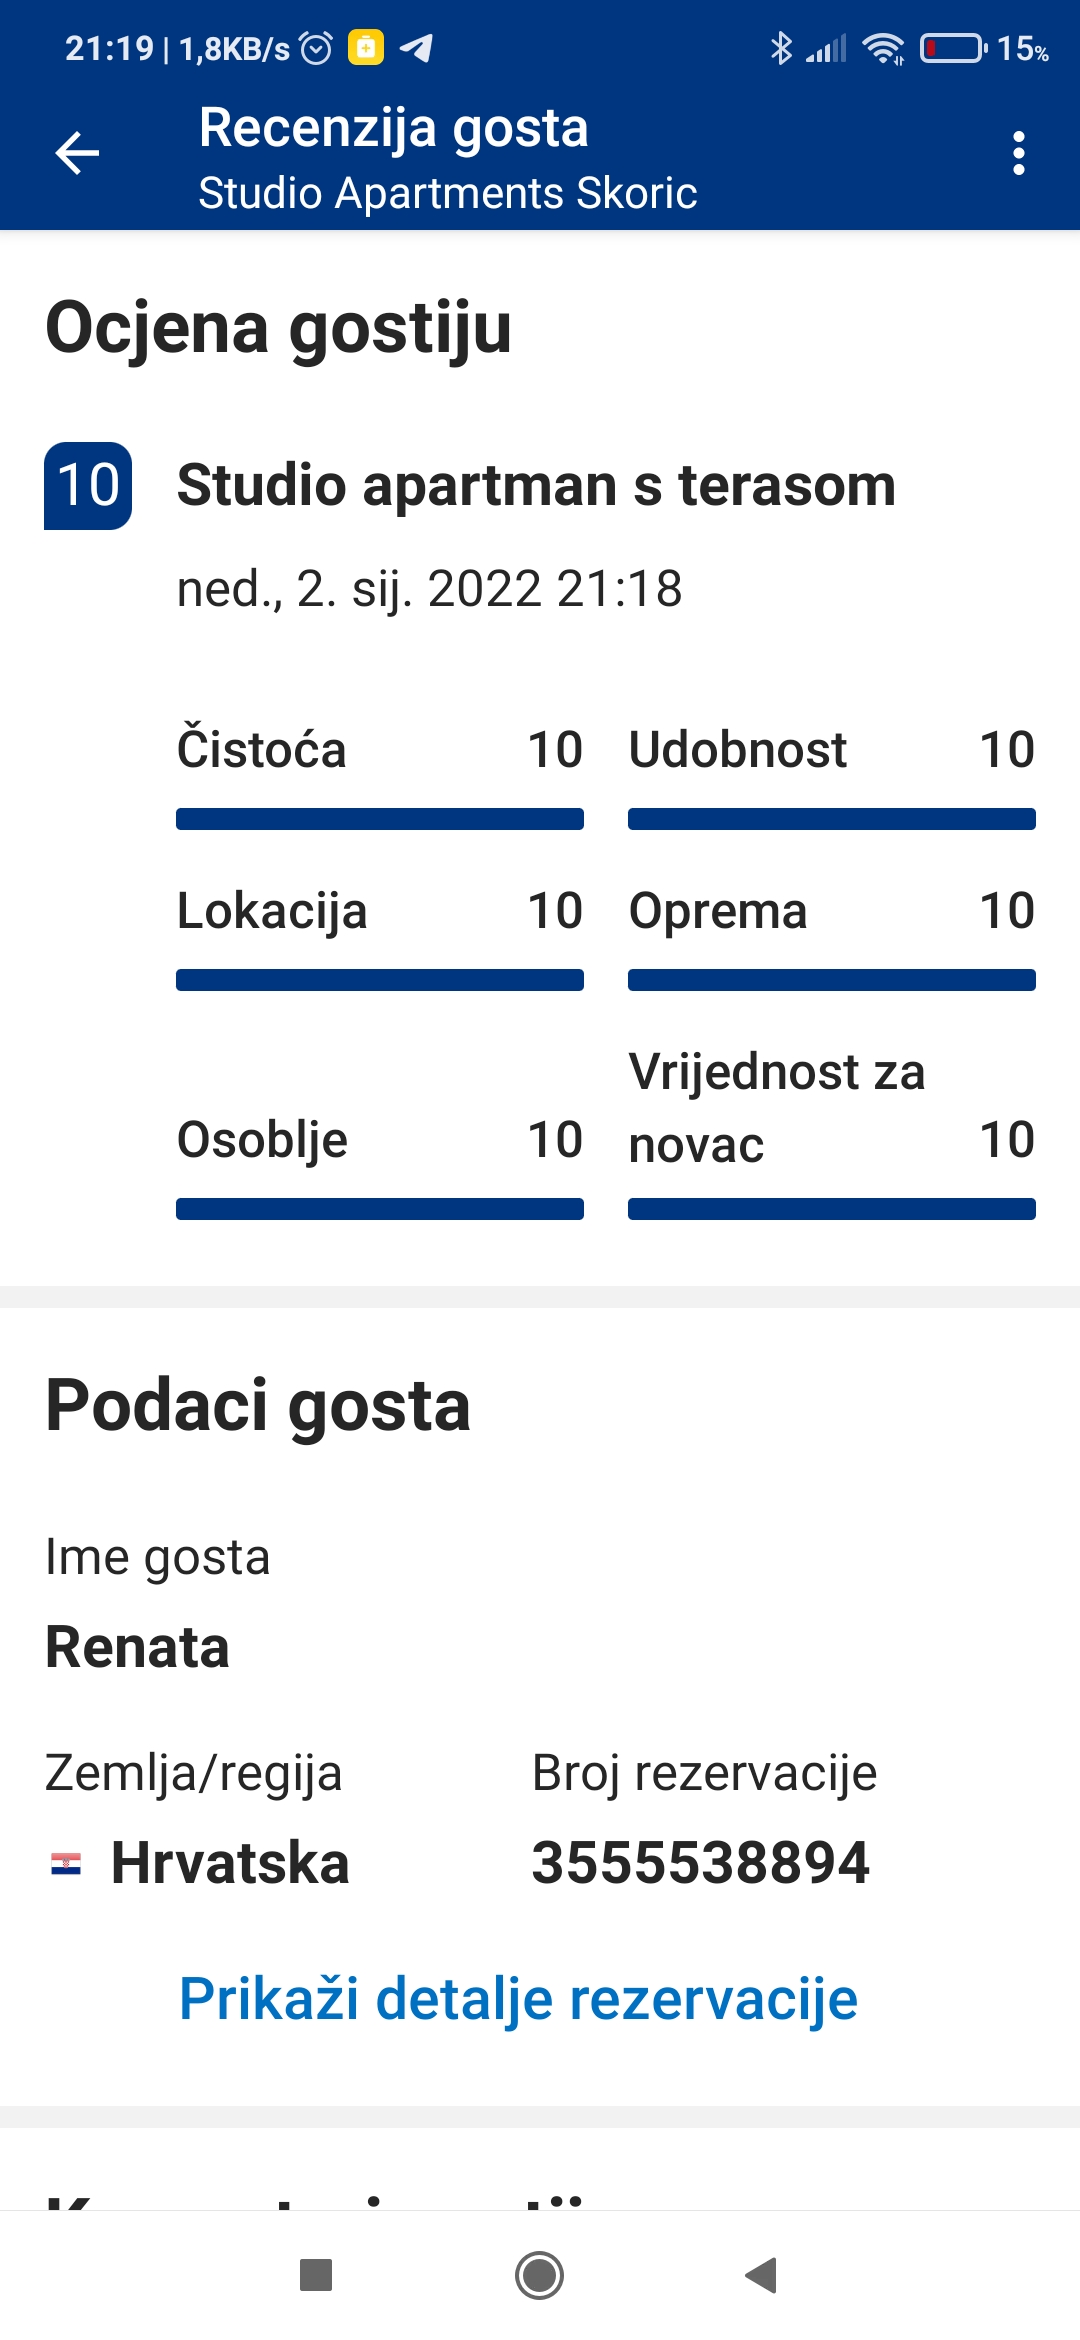
Task: Tap the Recenzija gosta header title
Action: (393, 128)
